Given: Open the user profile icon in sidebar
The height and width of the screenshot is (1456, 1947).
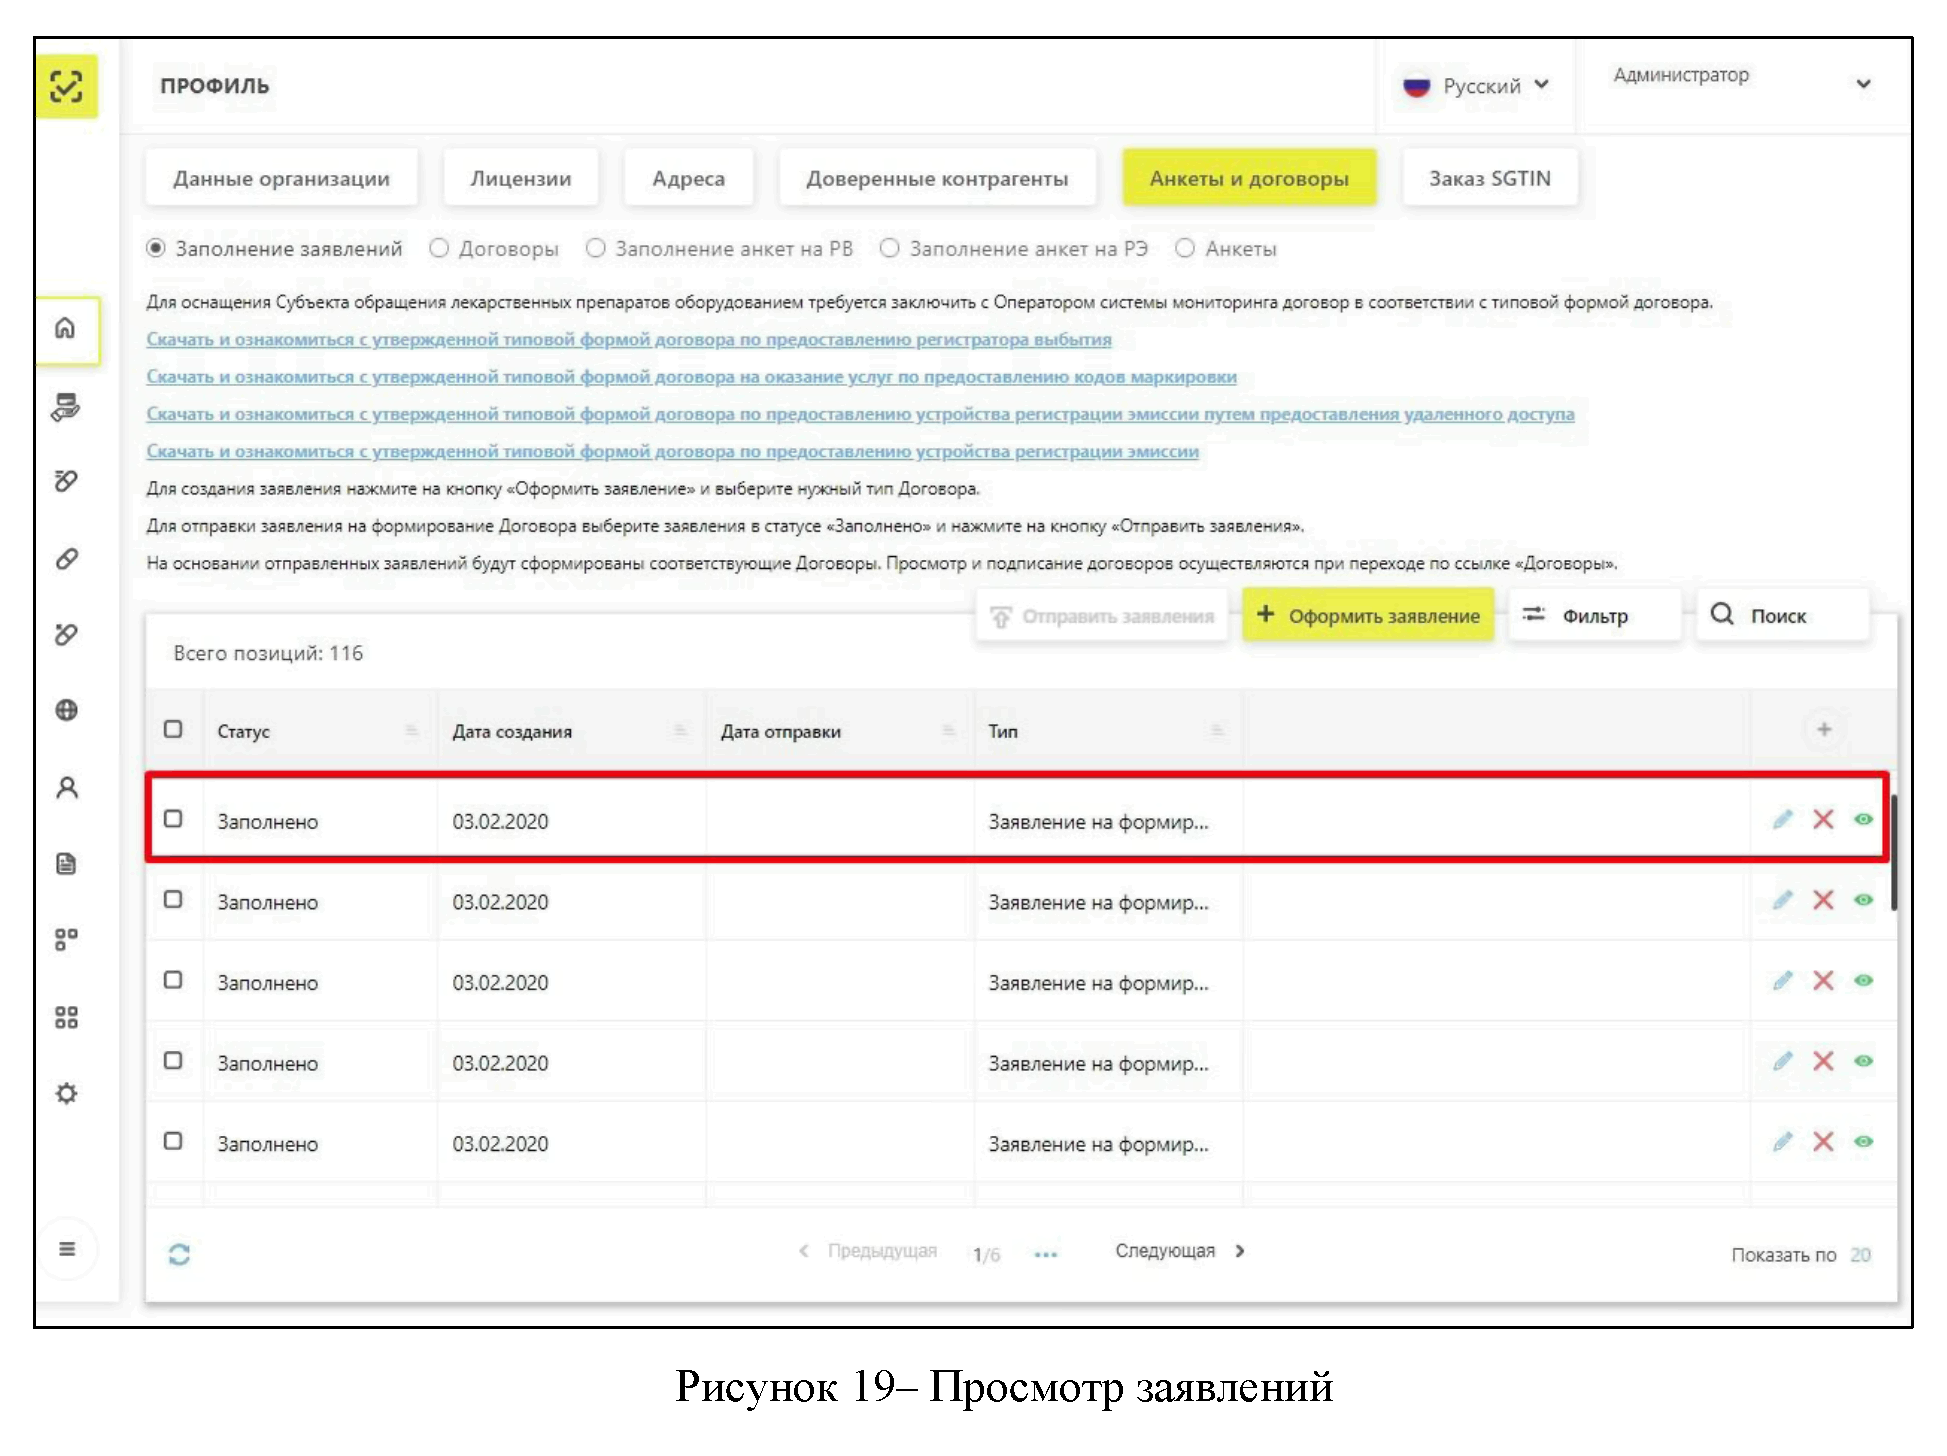Looking at the screenshot, I should [66, 788].
